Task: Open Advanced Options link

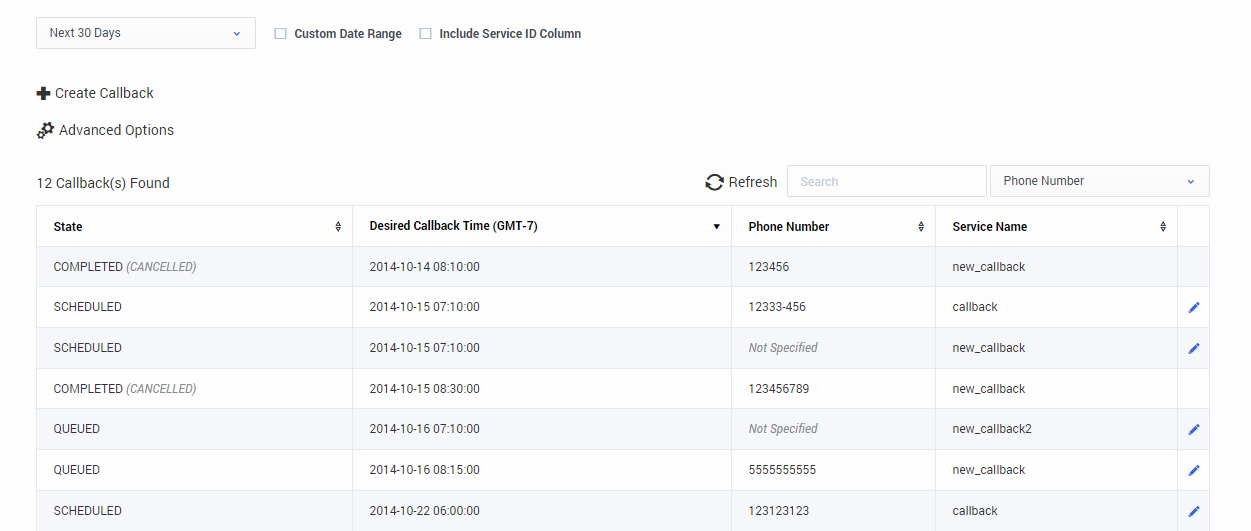Action: coord(116,130)
